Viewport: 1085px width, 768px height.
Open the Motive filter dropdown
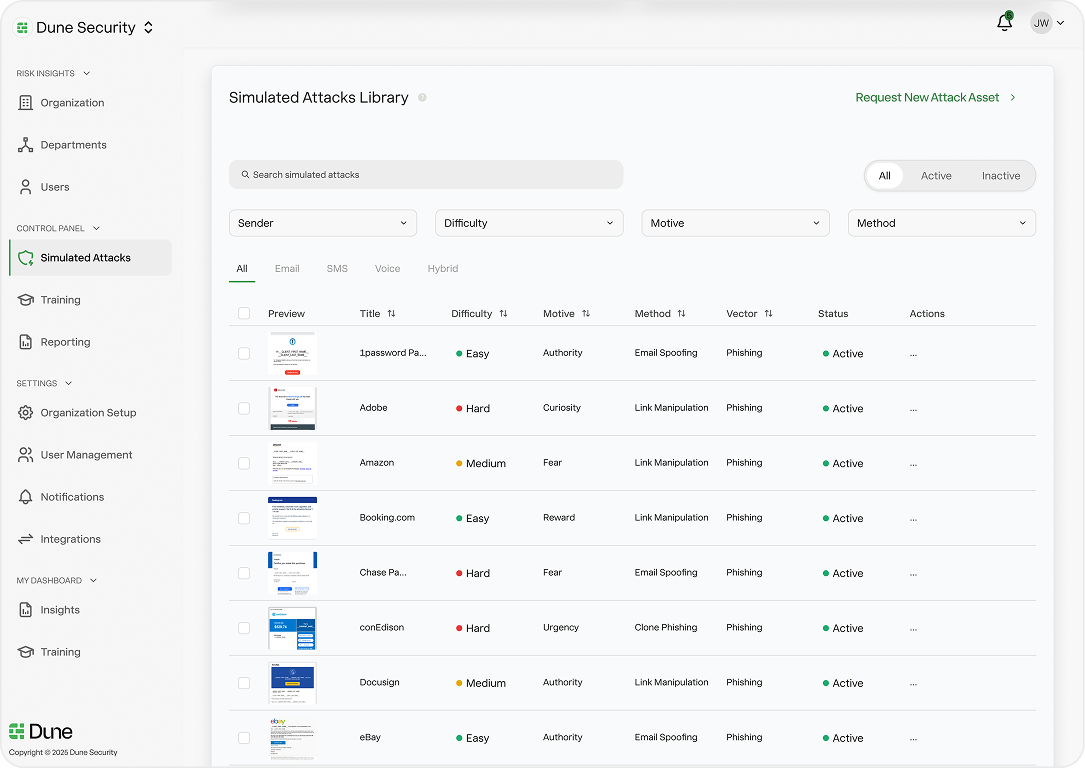[x=736, y=223]
